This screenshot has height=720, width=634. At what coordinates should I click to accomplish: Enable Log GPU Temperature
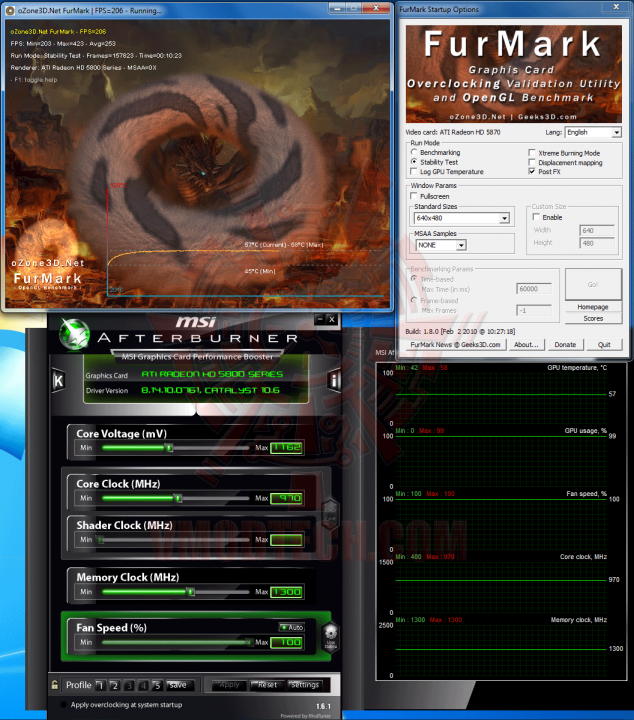coord(414,171)
